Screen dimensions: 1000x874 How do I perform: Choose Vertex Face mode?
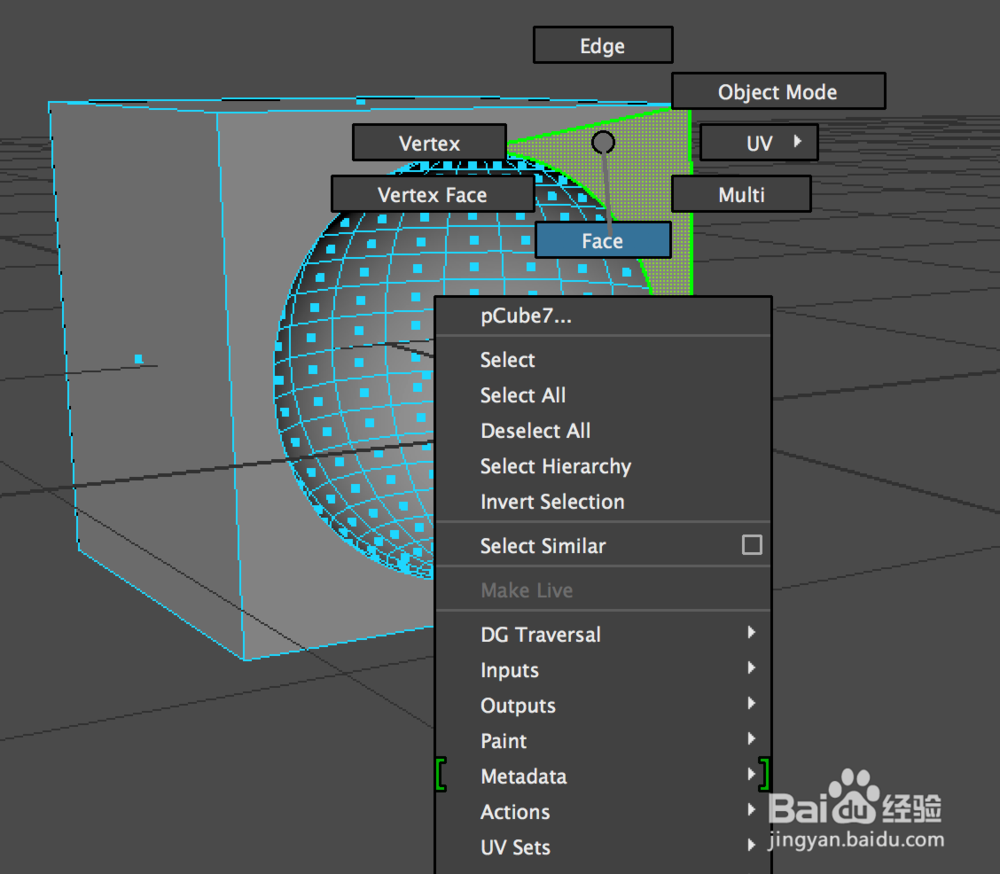(432, 195)
